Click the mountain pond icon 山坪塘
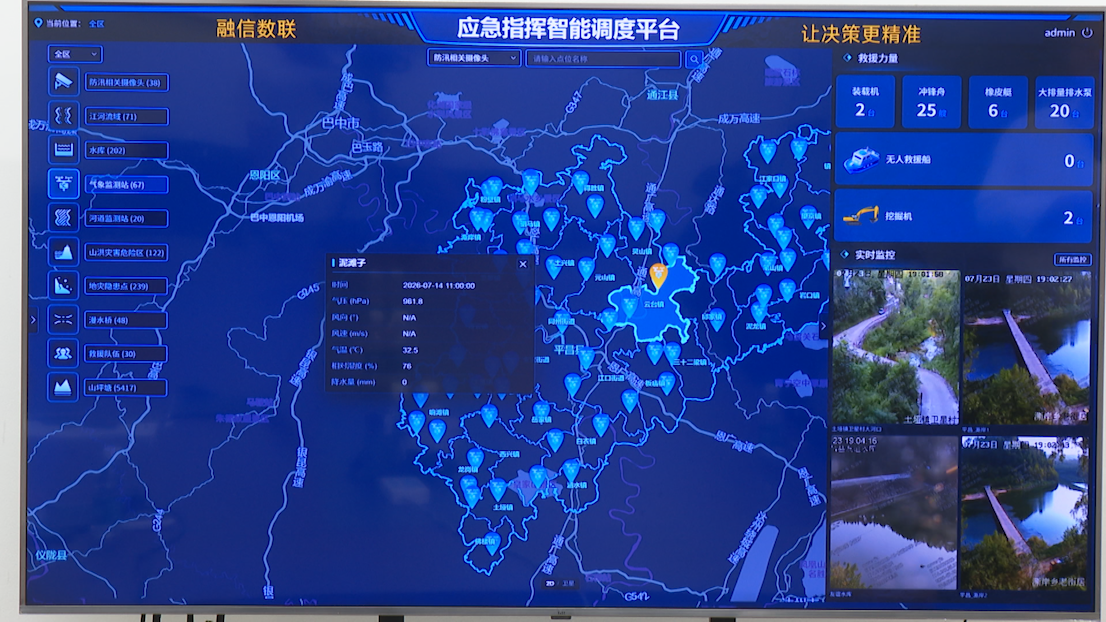1106x622 pixels. [63, 387]
